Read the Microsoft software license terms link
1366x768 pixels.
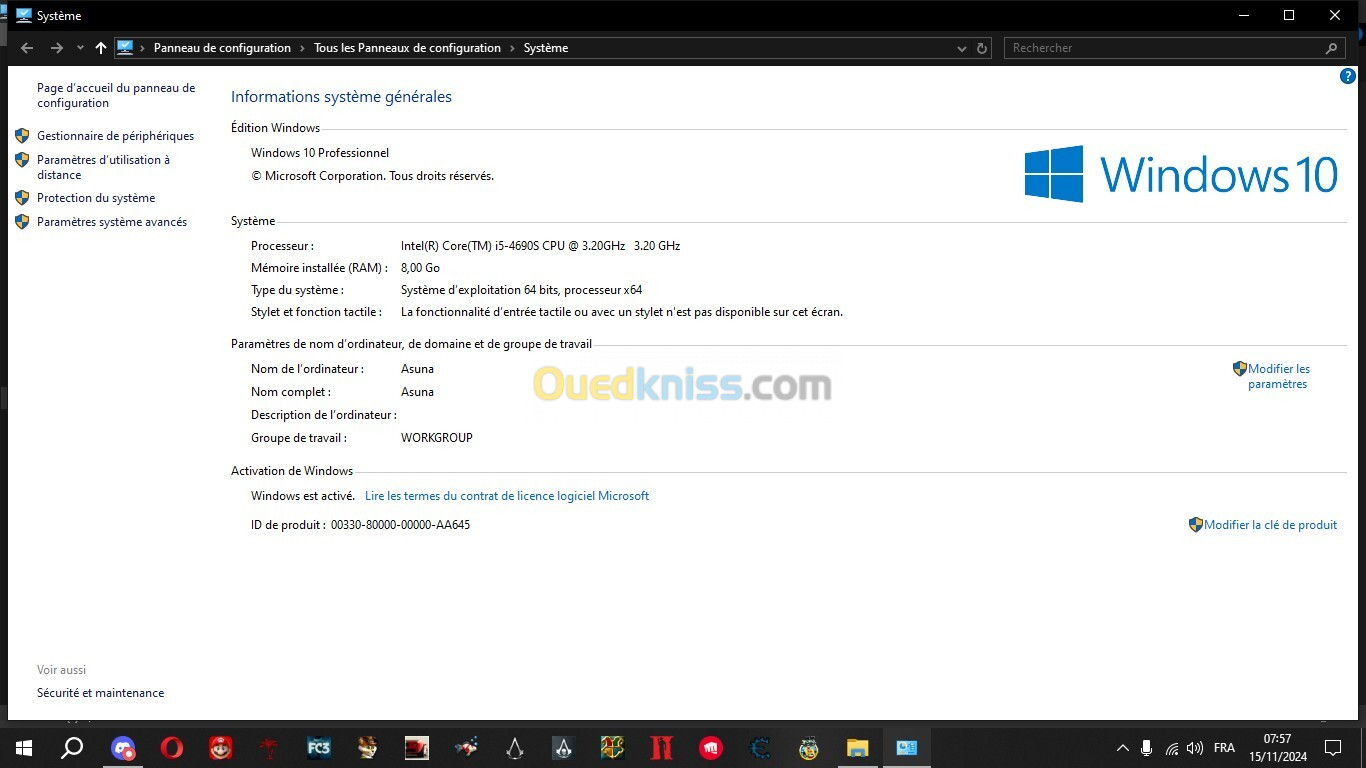[x=507, y=496]
